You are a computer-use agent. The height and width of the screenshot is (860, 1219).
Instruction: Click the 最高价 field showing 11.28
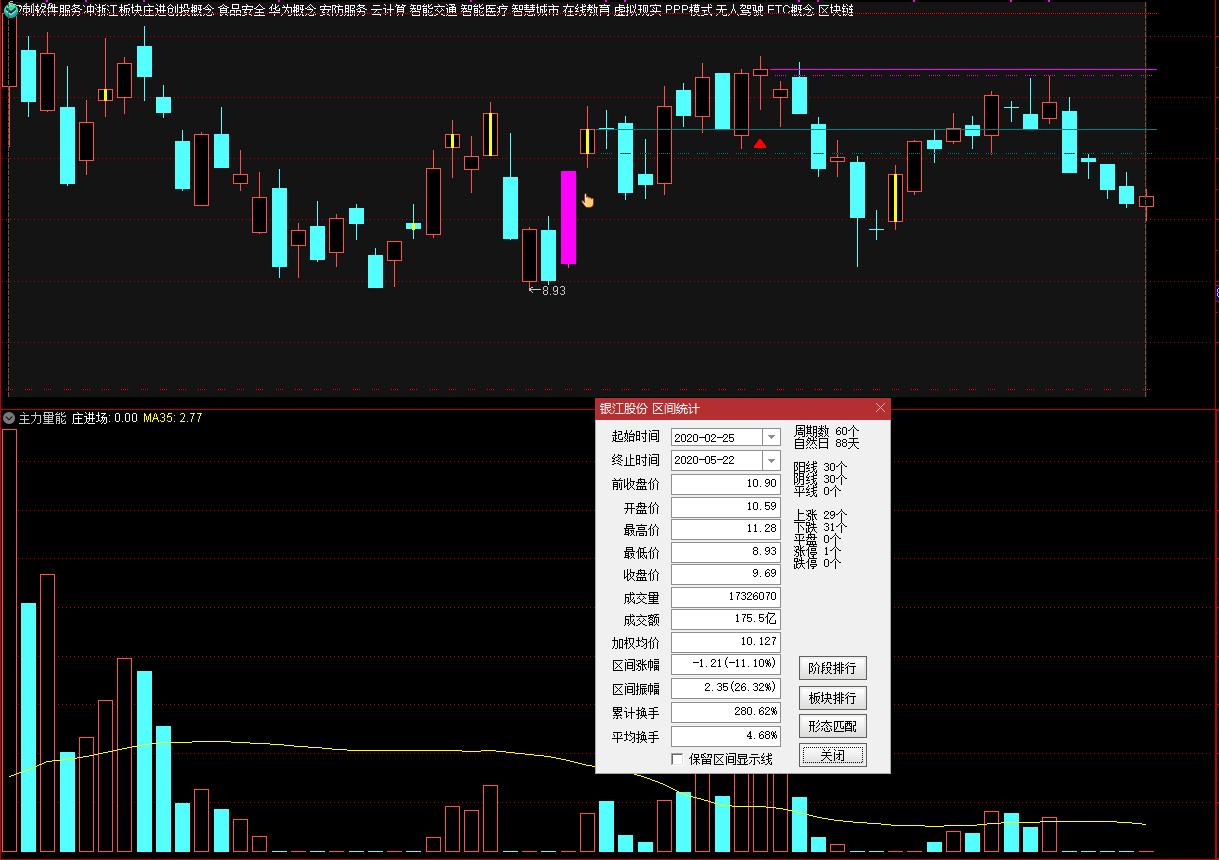coord(726,529)
